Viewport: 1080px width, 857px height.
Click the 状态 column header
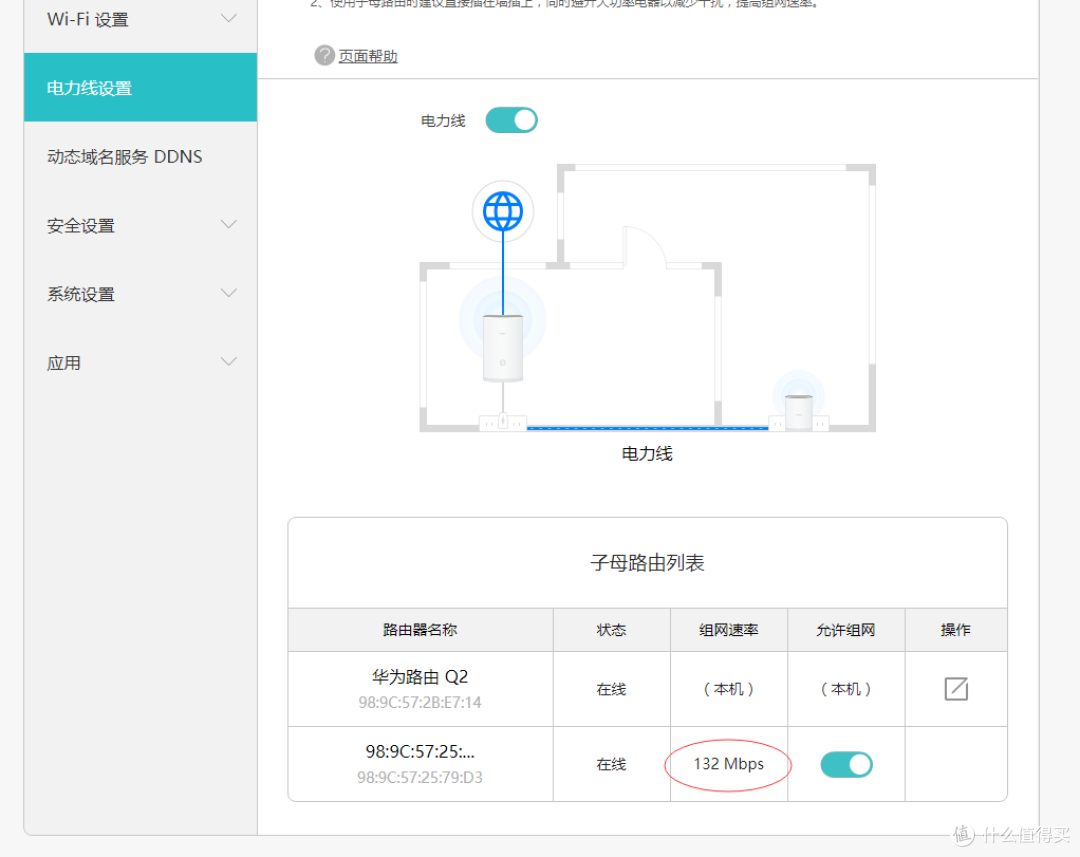point(612,630)
